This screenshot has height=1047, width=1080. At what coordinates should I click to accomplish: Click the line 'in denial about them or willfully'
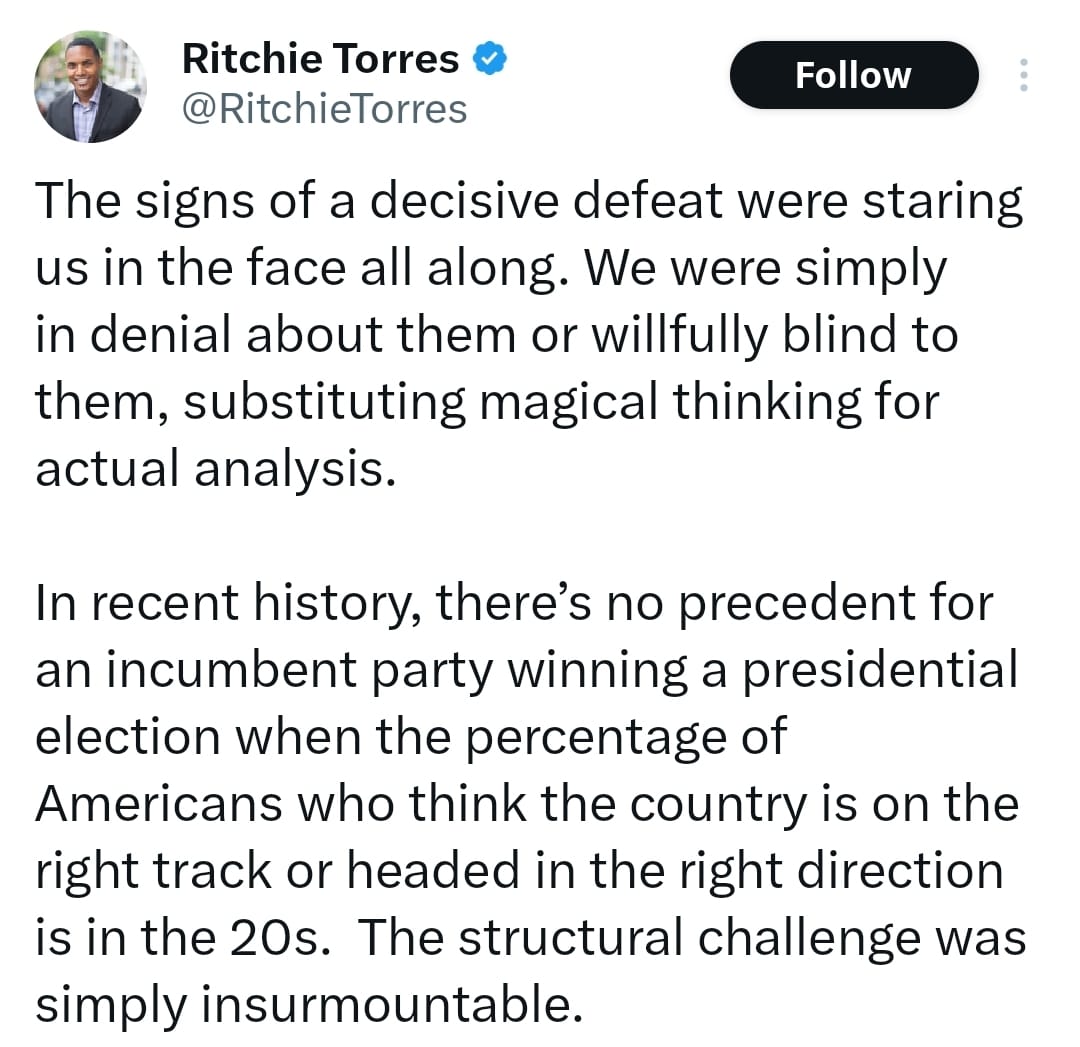496,336
